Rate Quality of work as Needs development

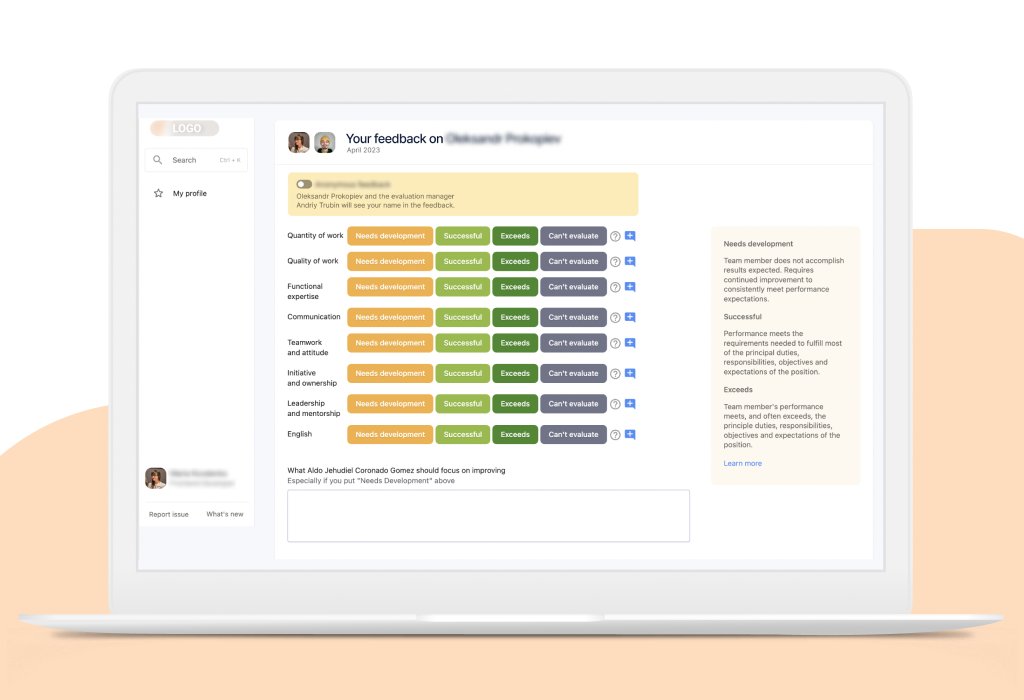(x=390, y=261)
